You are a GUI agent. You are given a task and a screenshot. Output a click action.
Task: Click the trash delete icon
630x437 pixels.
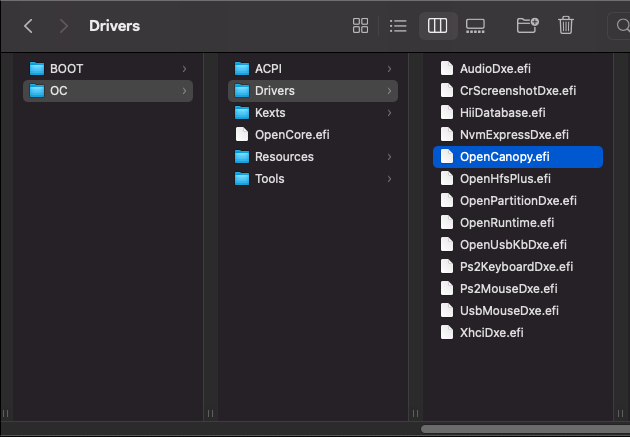click(x=566, y=26)
